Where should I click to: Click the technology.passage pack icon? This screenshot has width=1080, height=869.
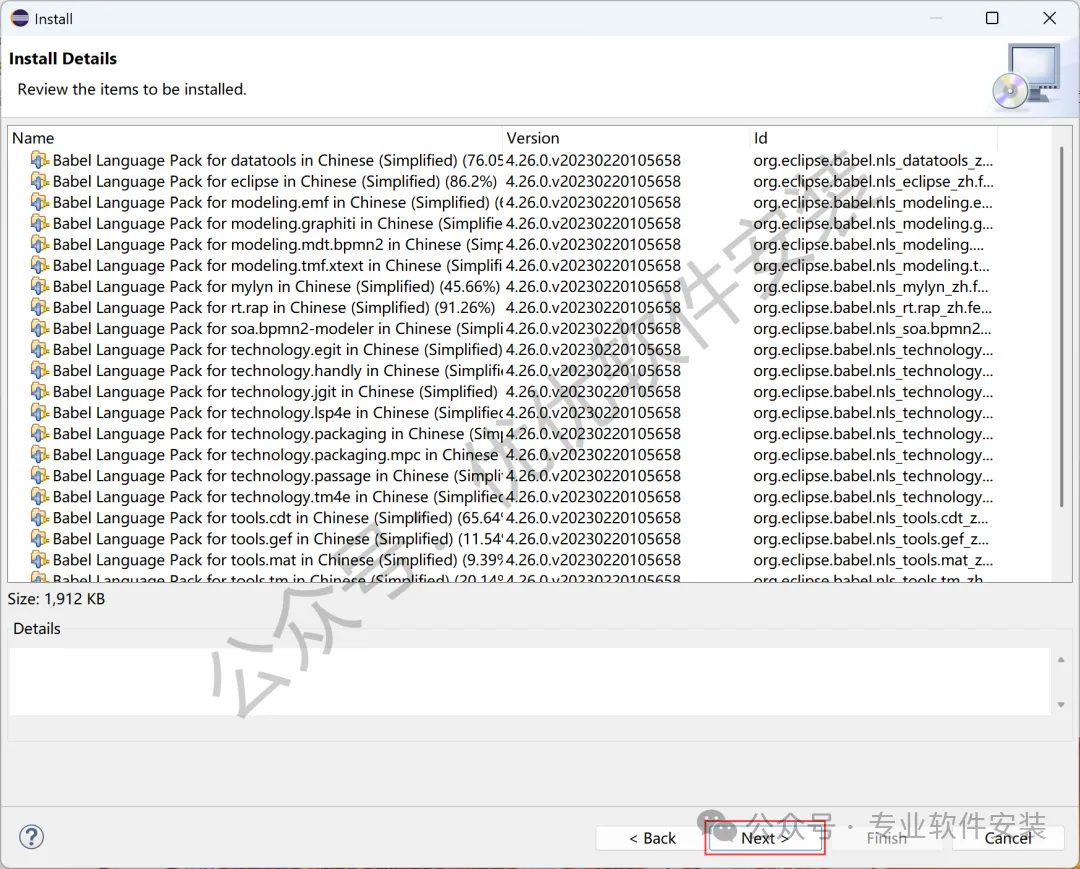[40, 476]
